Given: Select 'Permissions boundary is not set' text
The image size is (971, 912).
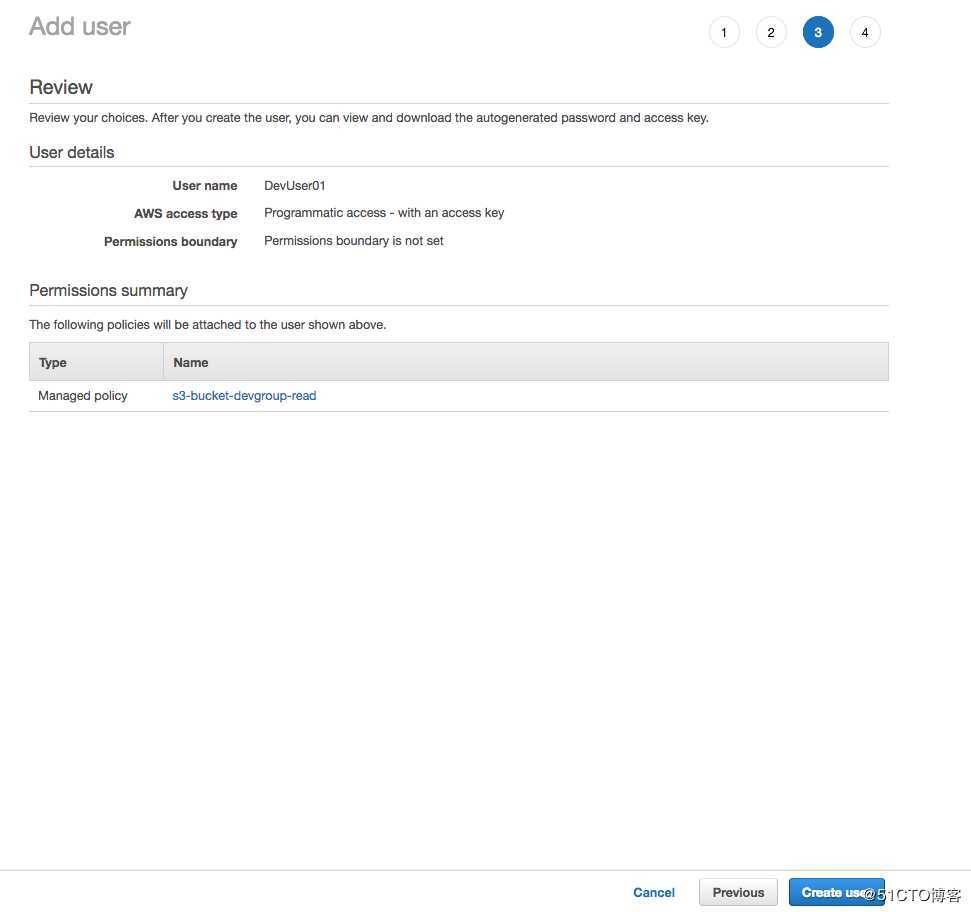Looking at the screenshot, I should [x=354, y=241].
